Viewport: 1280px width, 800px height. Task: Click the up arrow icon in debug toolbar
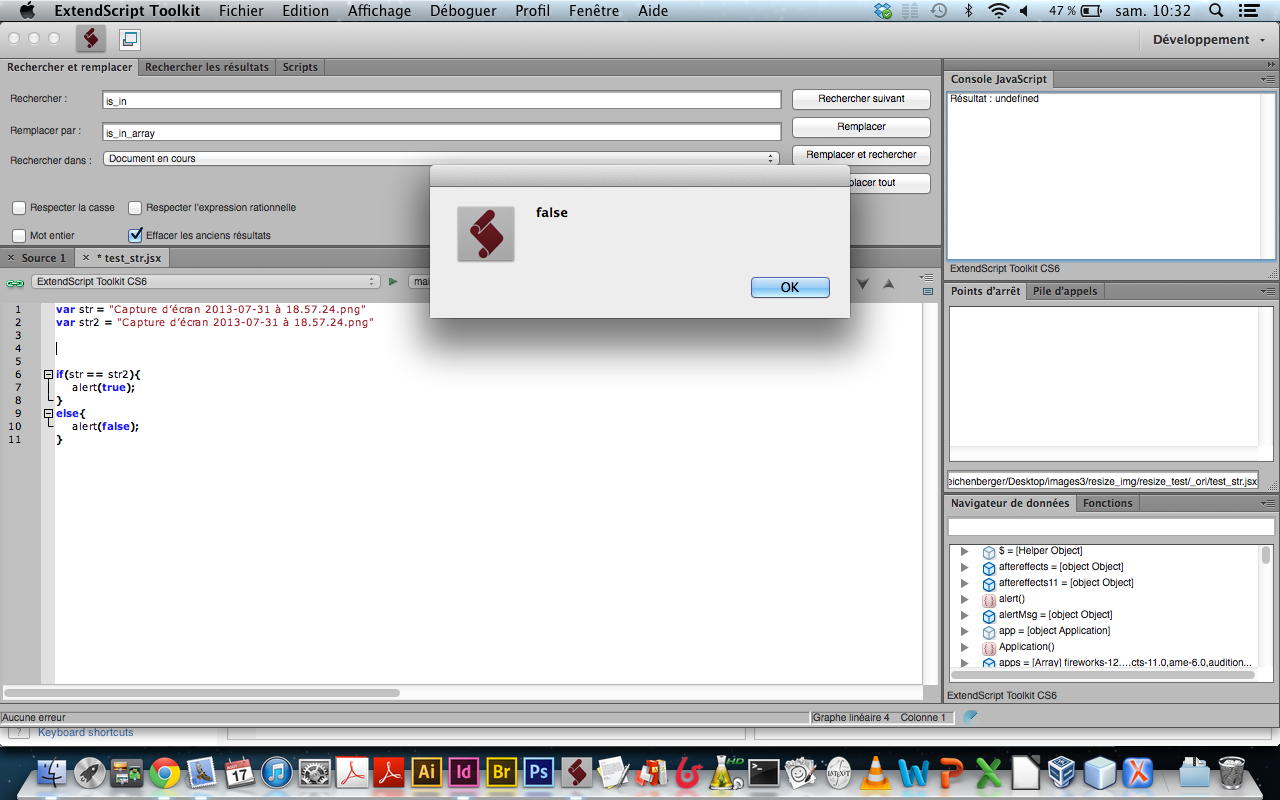[x=888, y=284]
